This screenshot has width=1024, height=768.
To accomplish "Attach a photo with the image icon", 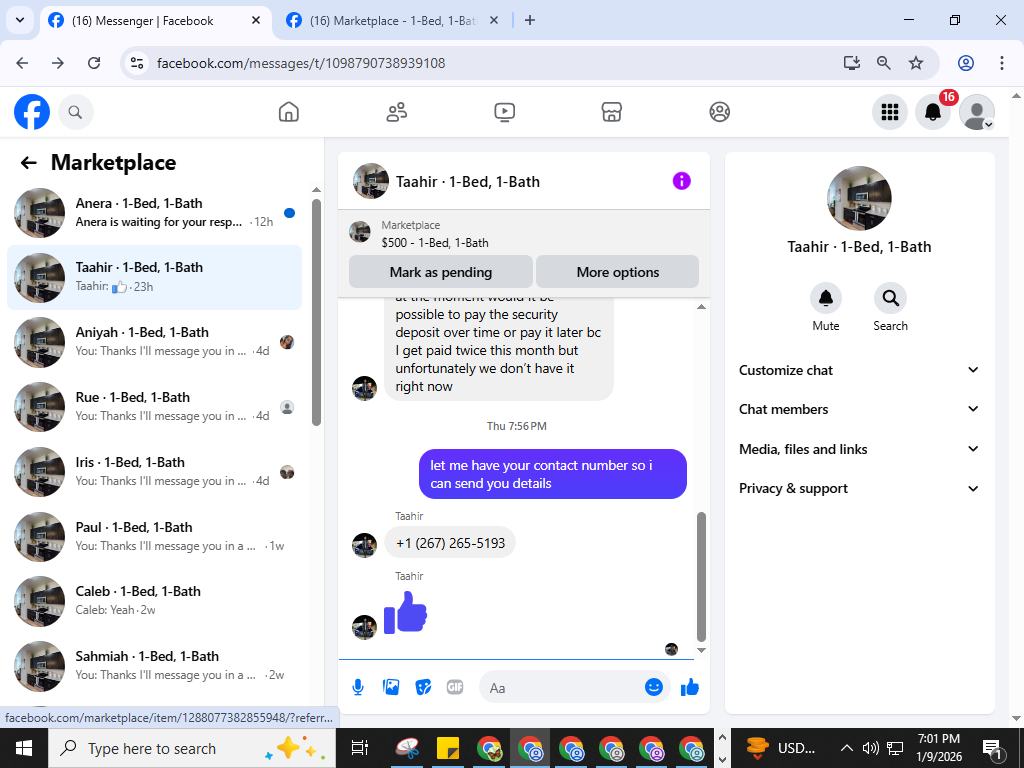I will pos(391,687).
